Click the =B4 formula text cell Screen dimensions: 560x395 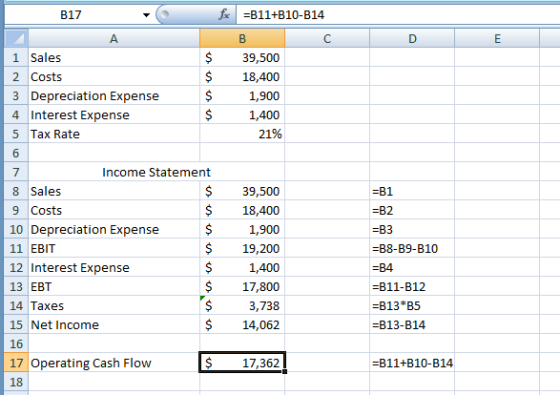coord(412,268)
